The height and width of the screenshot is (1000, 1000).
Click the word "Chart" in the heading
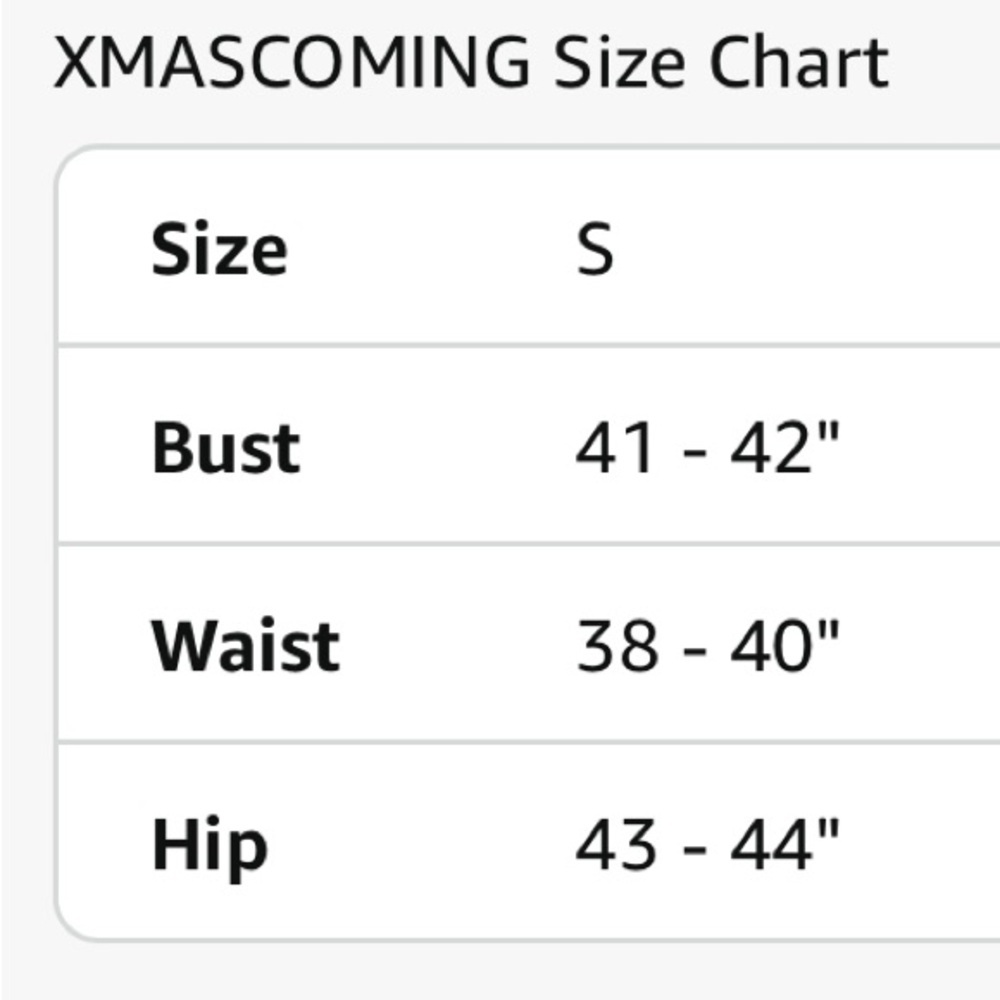coord(799,62)
